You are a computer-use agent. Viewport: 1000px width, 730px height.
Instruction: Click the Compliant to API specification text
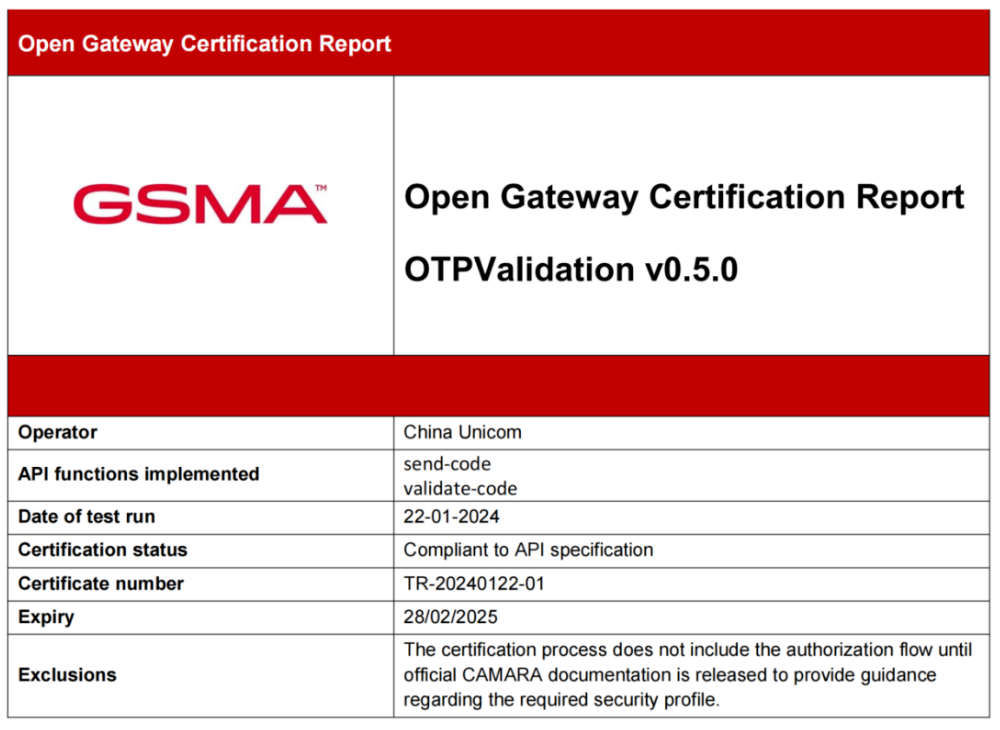528,550
